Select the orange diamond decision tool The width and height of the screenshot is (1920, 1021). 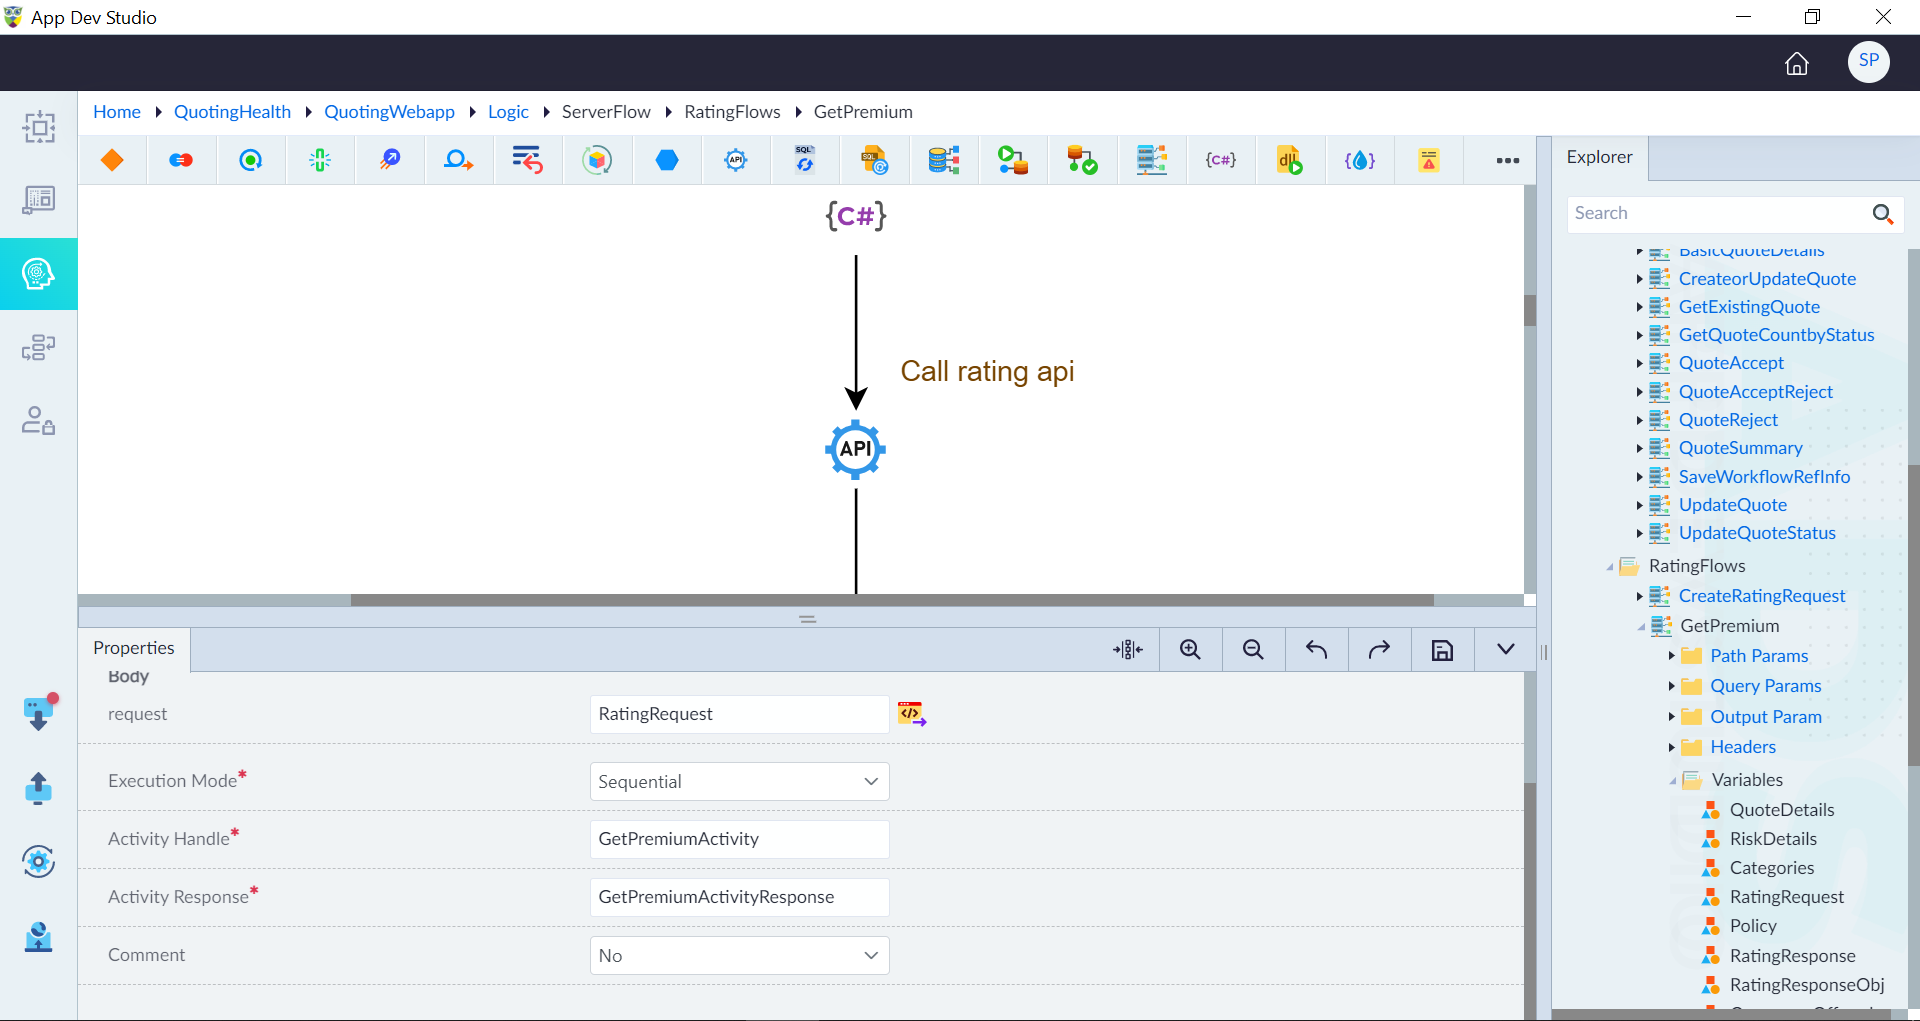coord(112,160)
